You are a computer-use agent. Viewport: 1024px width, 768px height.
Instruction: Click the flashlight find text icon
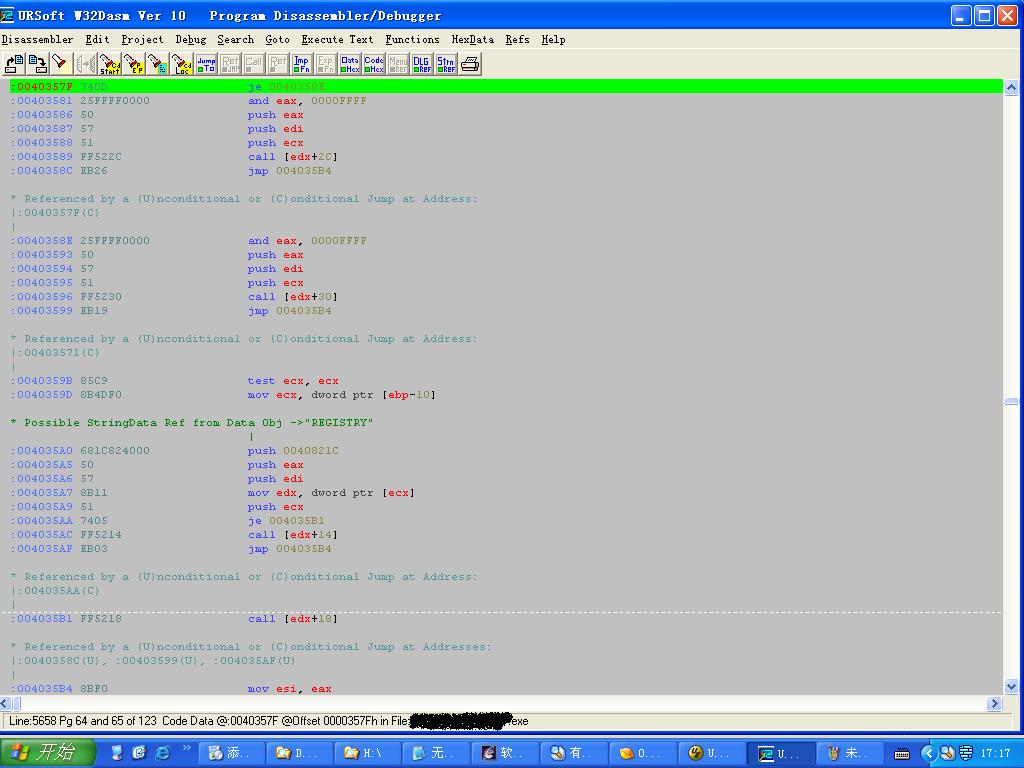(61, 63)
